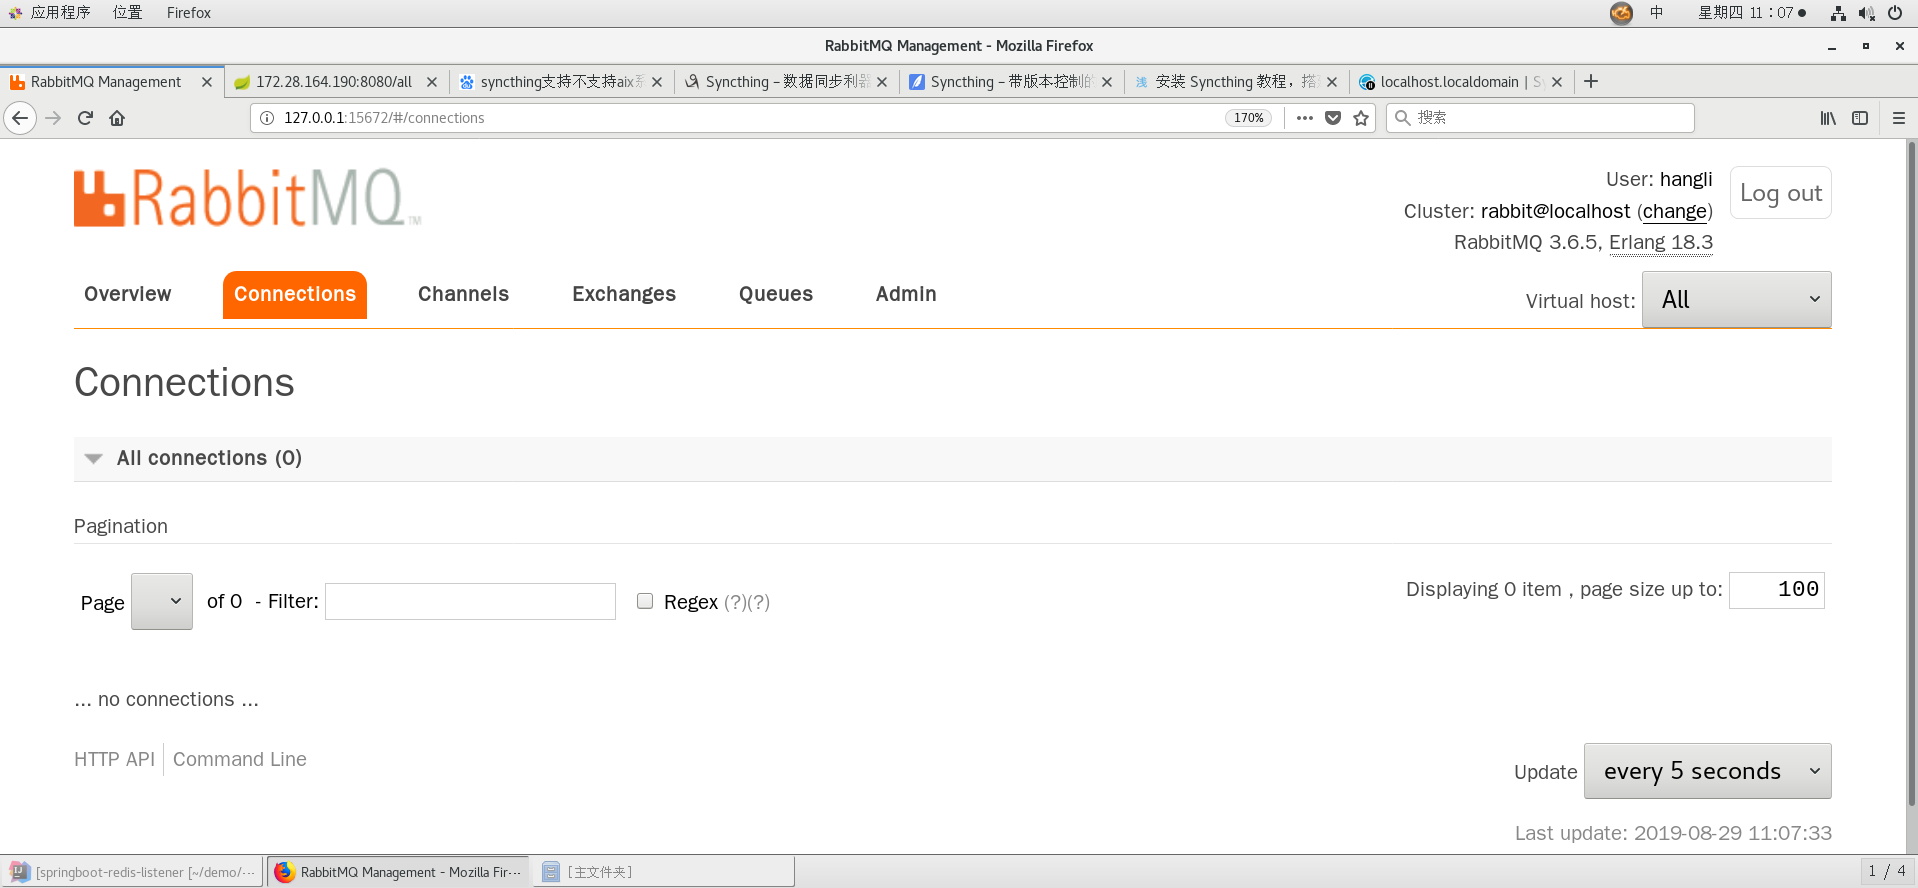Switch to 安装 Syncthing 教程 browser tab
The width and height of the screenshot is (1918, 888).
pos(1235,82)
